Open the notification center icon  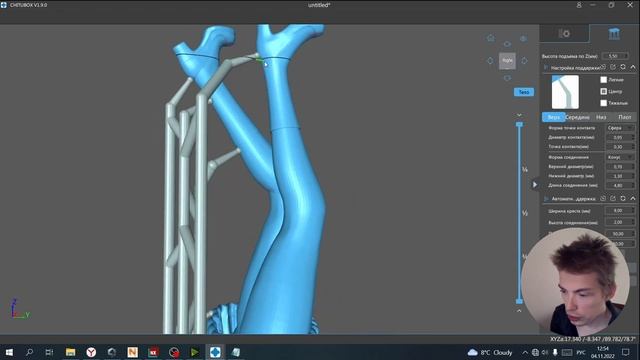click(626, 352)
